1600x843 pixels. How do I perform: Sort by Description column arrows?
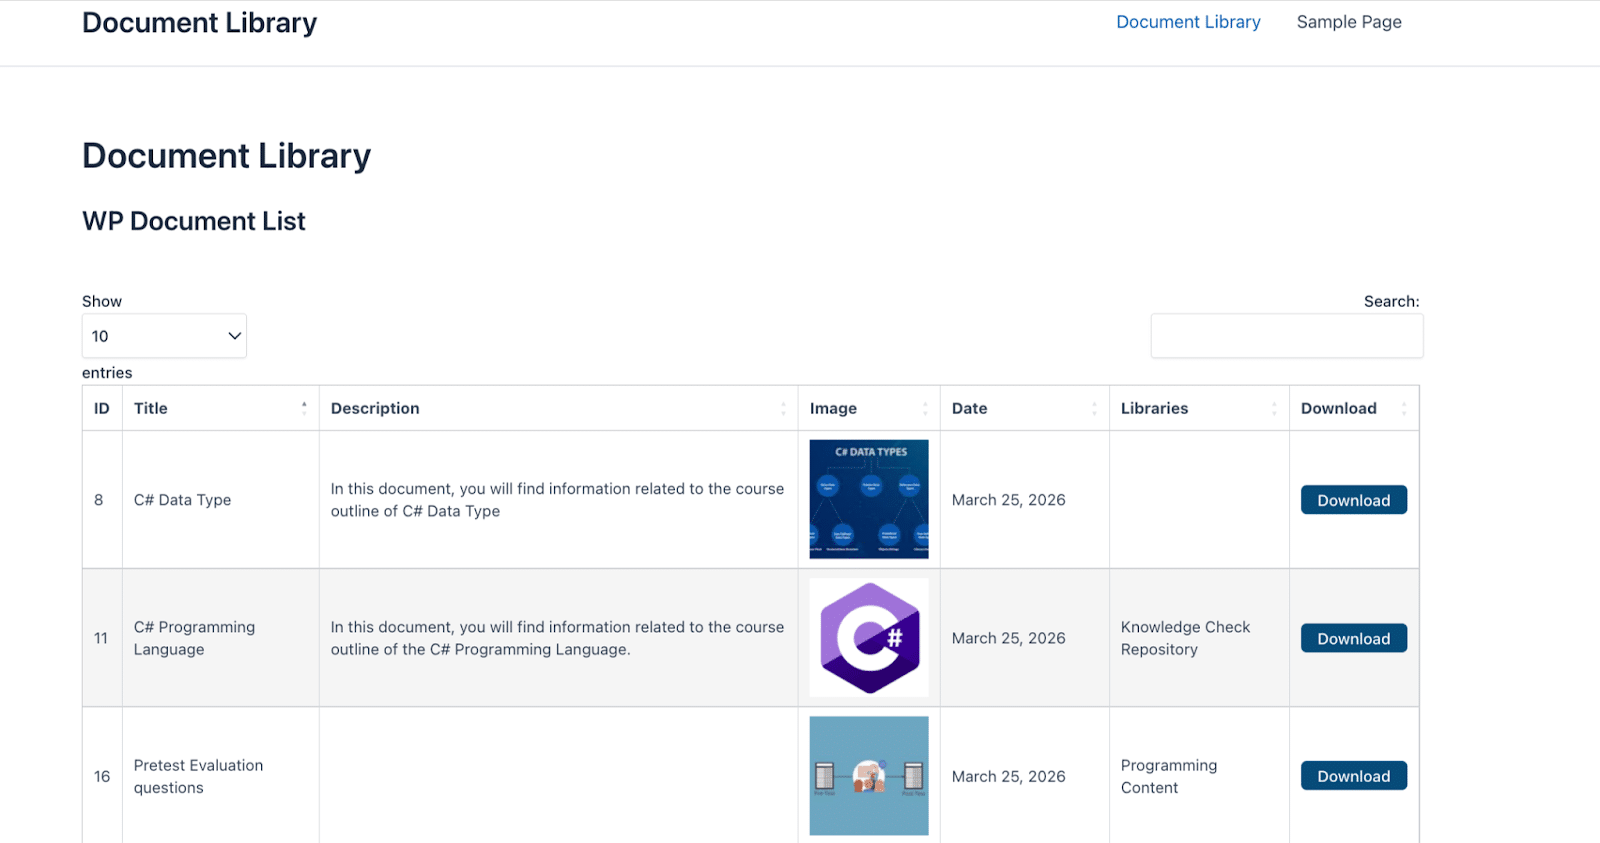pyautogui.click(x=783, y=408)
